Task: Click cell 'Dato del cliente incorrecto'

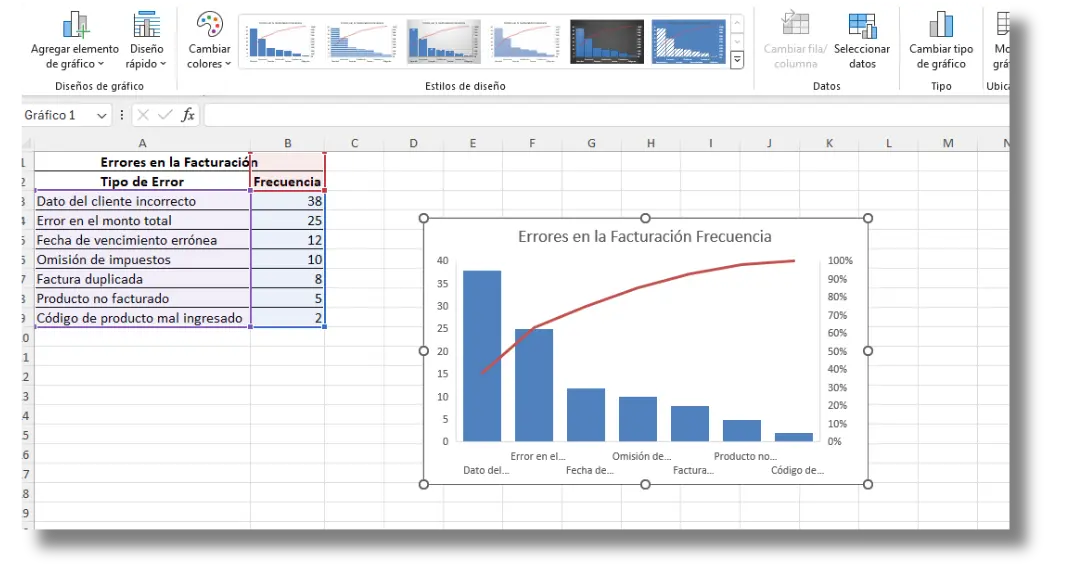Action: 142,201
